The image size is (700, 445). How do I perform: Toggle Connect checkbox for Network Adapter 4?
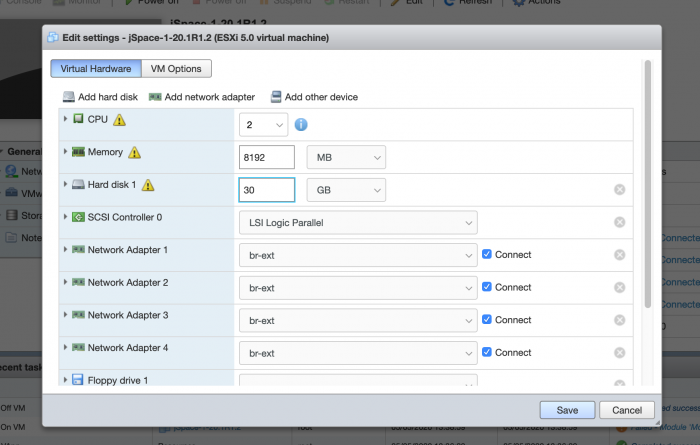point(487,352)
